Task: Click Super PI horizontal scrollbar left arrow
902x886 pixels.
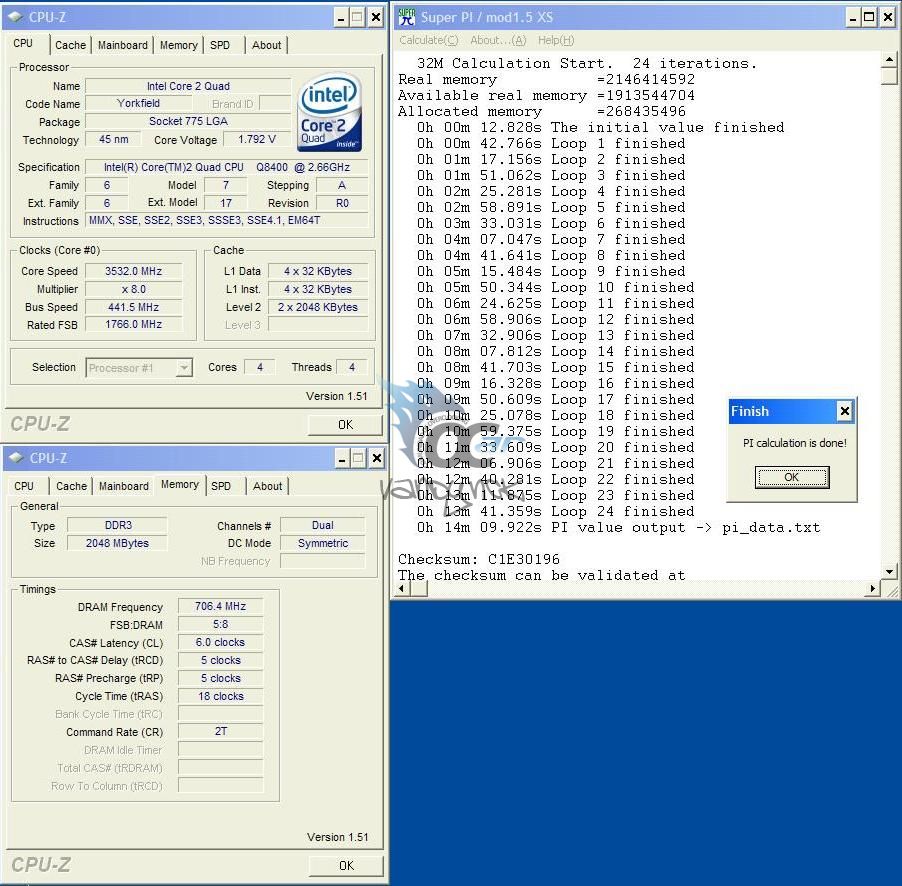Action: 402,588
